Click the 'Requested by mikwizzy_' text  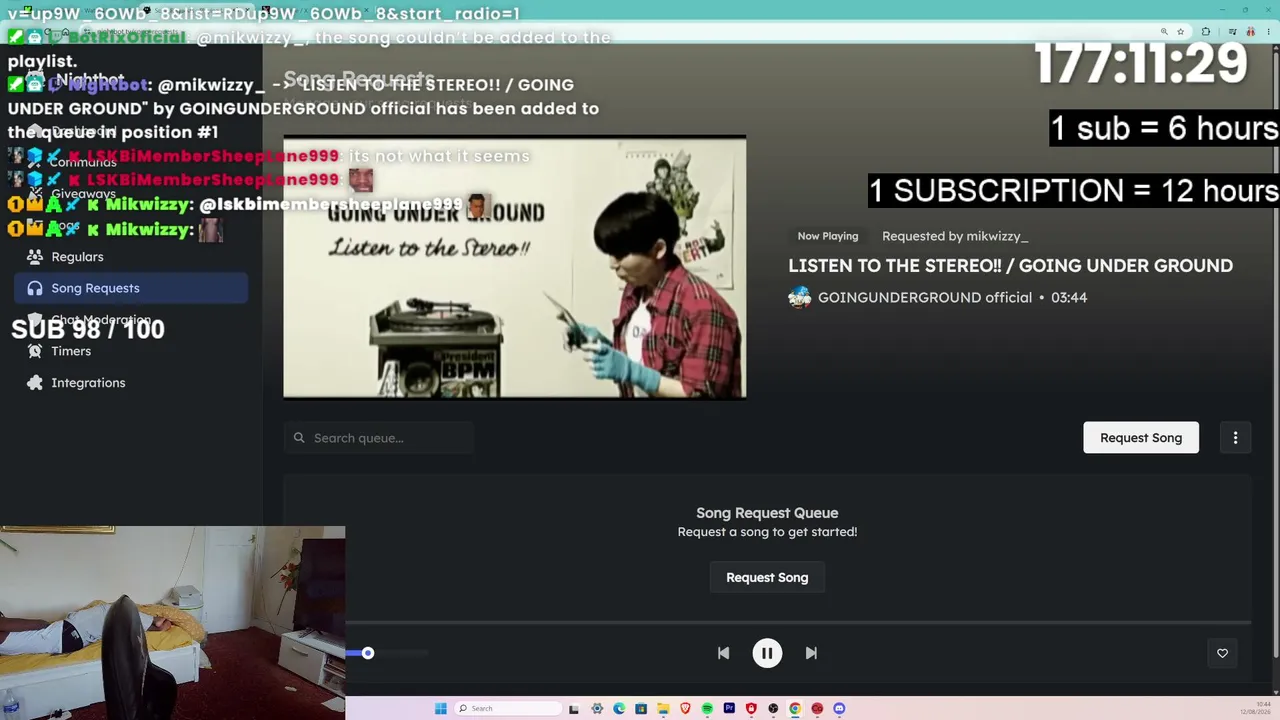[x=955, y=236]
